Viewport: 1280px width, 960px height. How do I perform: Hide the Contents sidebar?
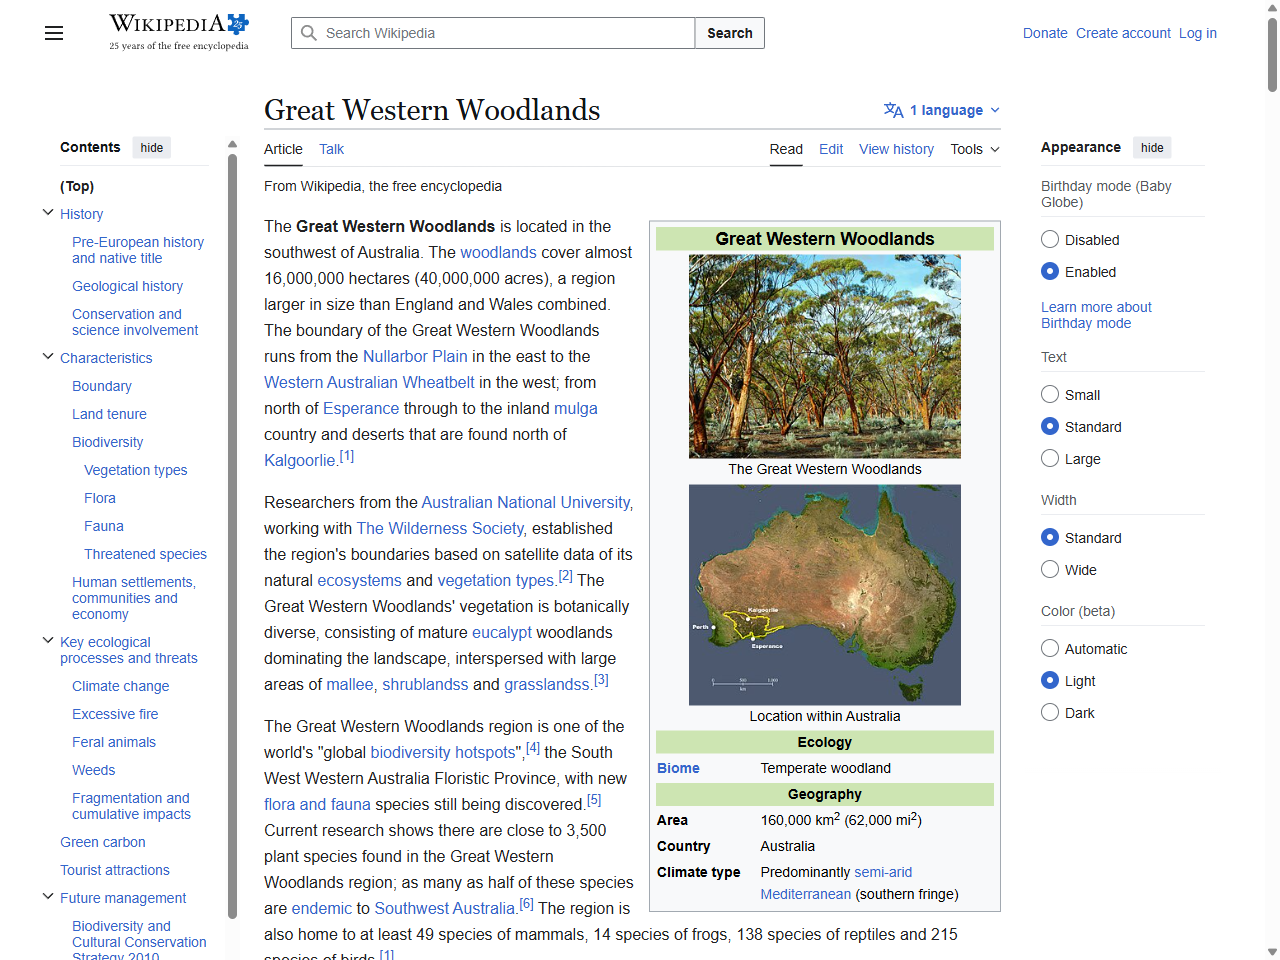point(151,147)
